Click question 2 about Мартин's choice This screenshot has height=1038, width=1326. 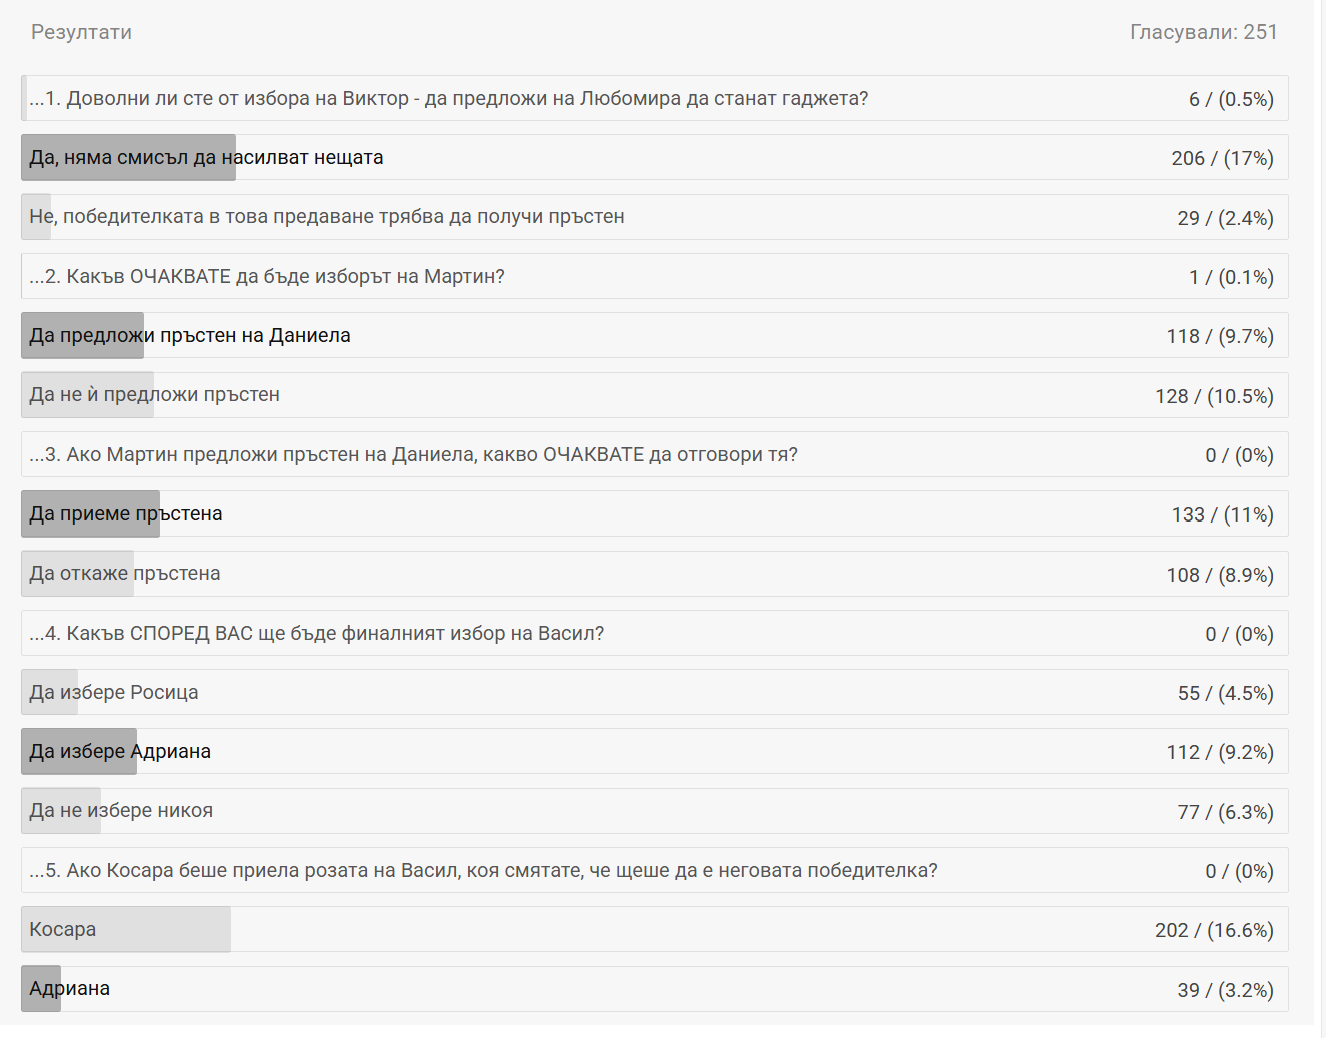pyautogui.click(x=267, y=277)
